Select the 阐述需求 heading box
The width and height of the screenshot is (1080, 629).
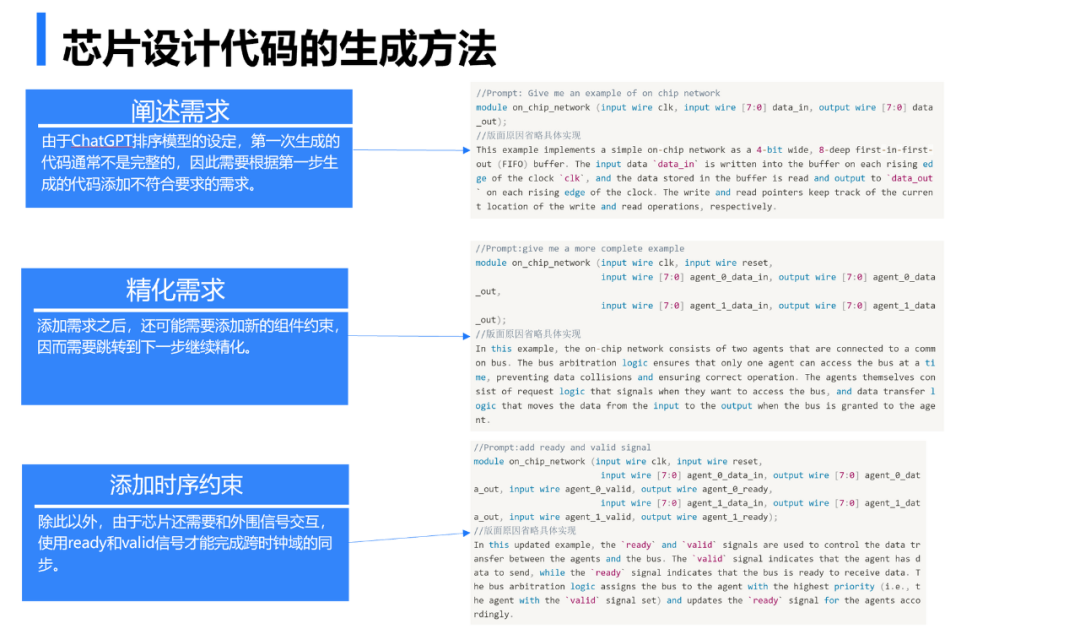pos(189,109)
